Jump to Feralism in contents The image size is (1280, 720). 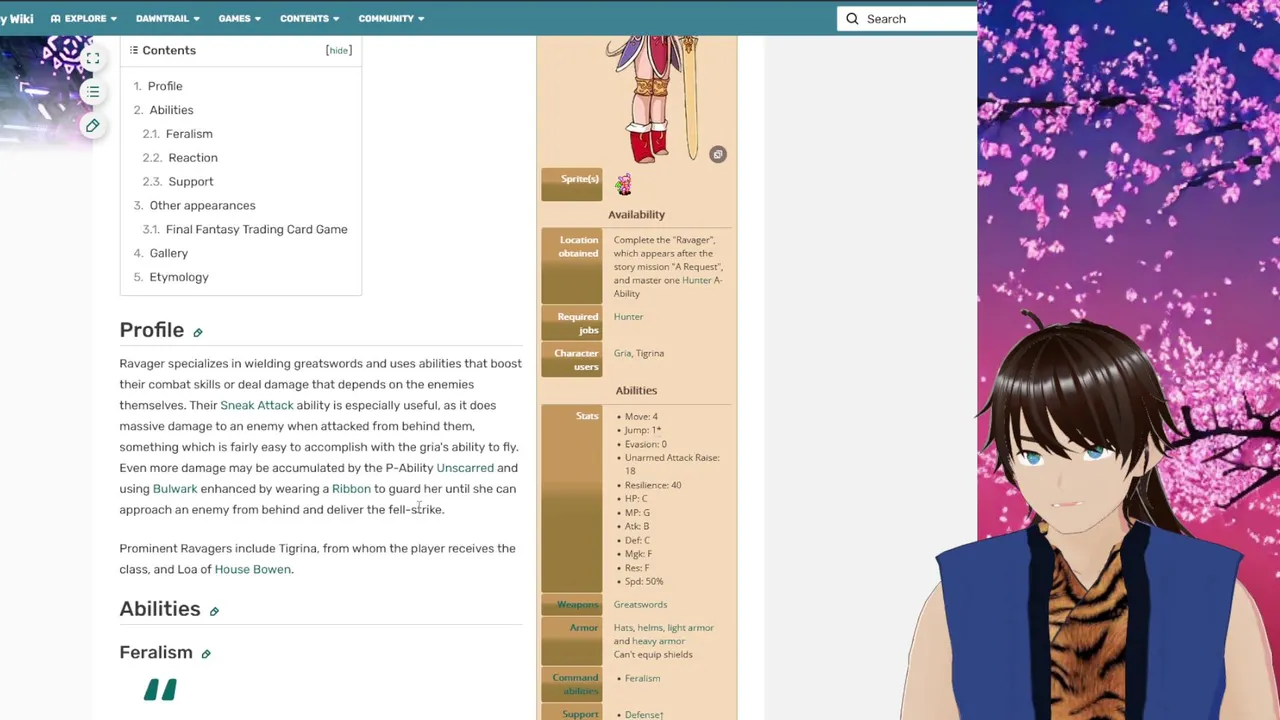point(189,134)
